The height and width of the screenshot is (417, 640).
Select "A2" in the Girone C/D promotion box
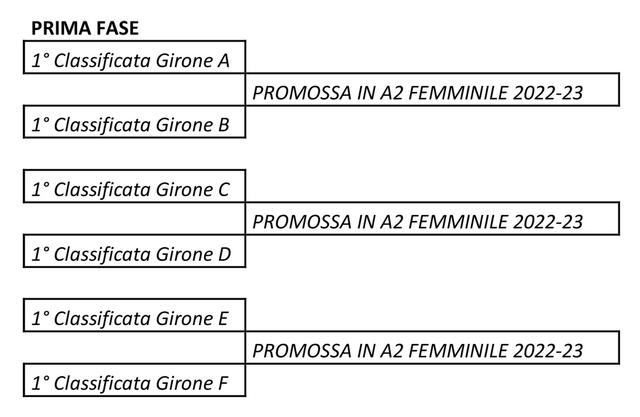pos(391,222)
